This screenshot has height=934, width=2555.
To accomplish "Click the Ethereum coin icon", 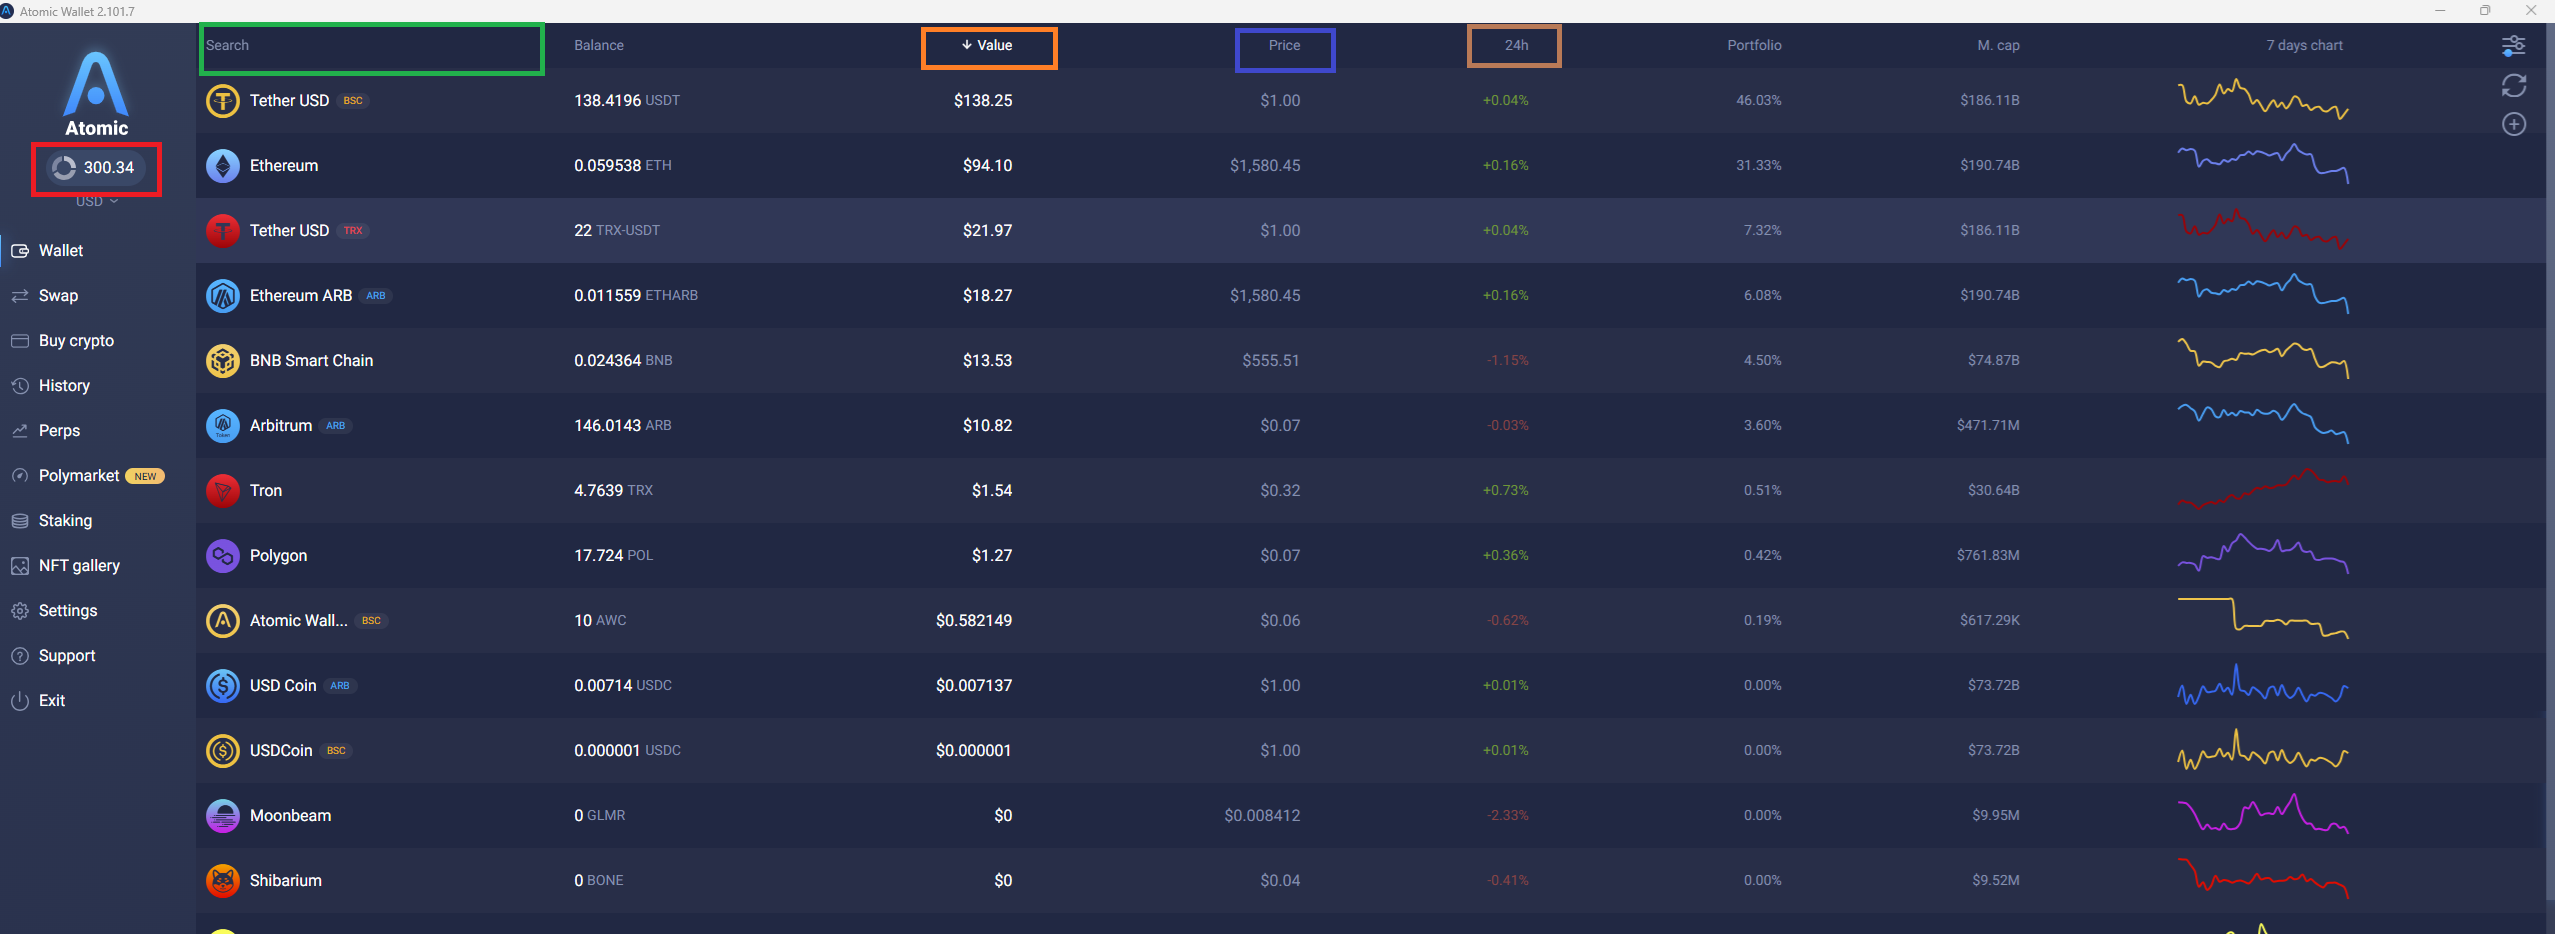I will tap(222, 166).
